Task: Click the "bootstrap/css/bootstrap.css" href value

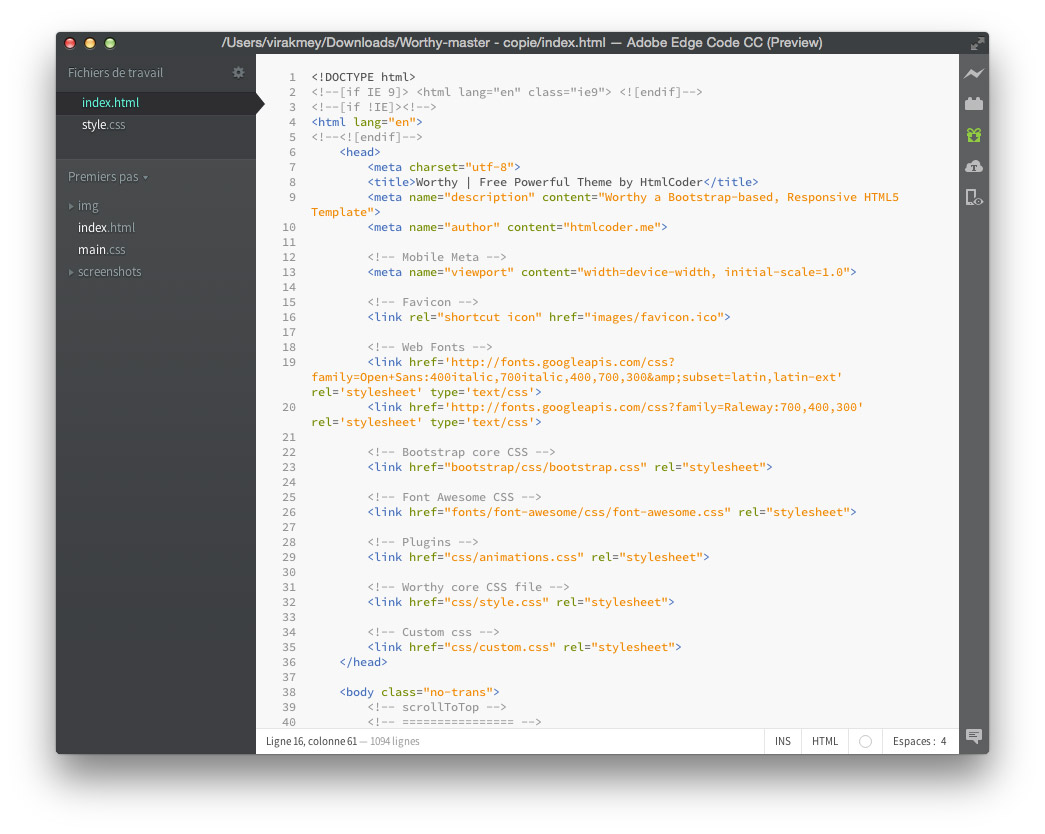Action: coord(545,467)
